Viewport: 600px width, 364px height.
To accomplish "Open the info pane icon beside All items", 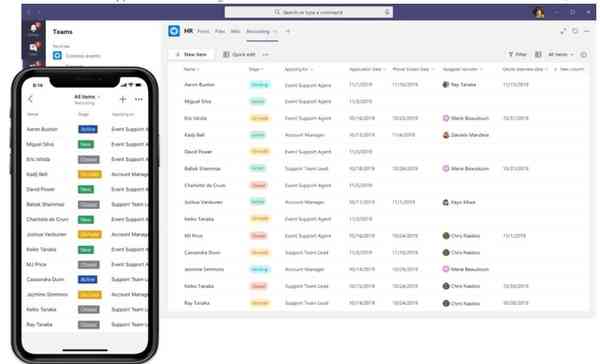I will (584, 55).
